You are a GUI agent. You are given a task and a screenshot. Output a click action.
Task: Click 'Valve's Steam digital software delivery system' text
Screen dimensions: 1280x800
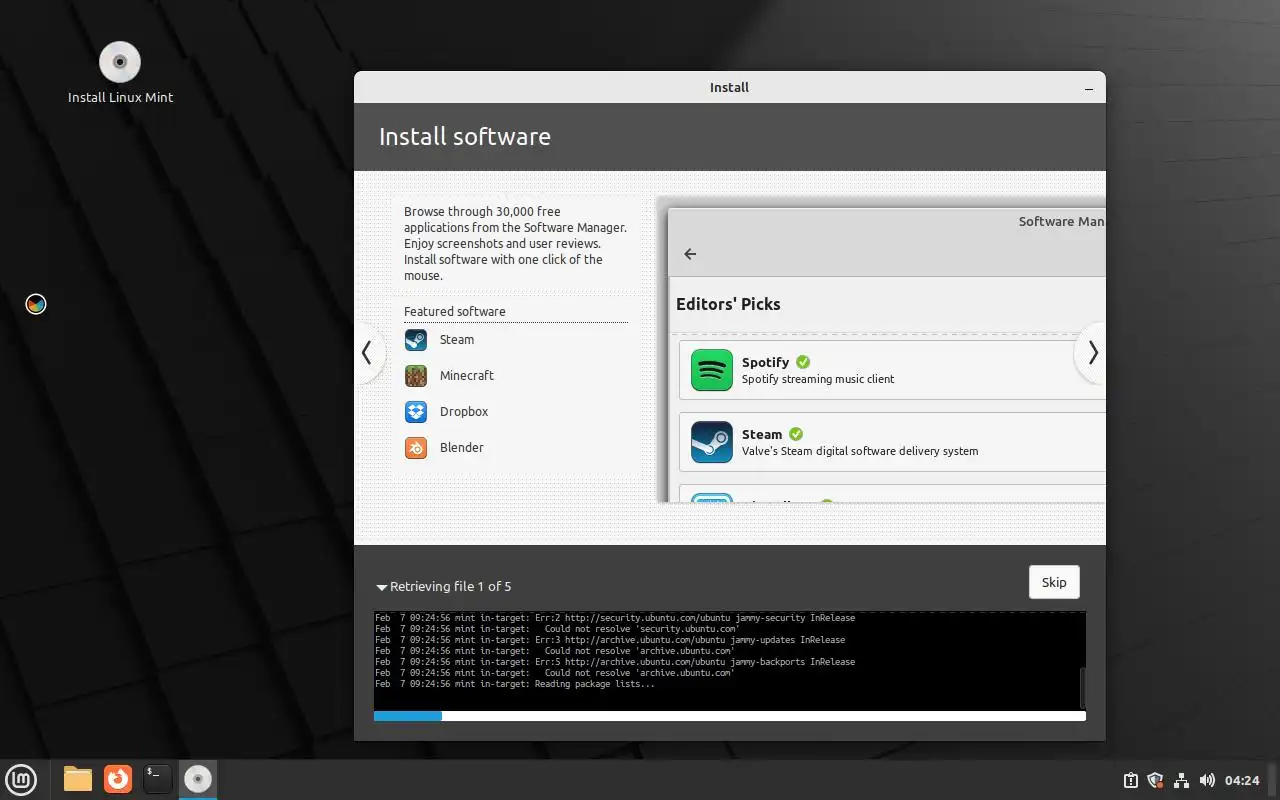tap(860, 451)
